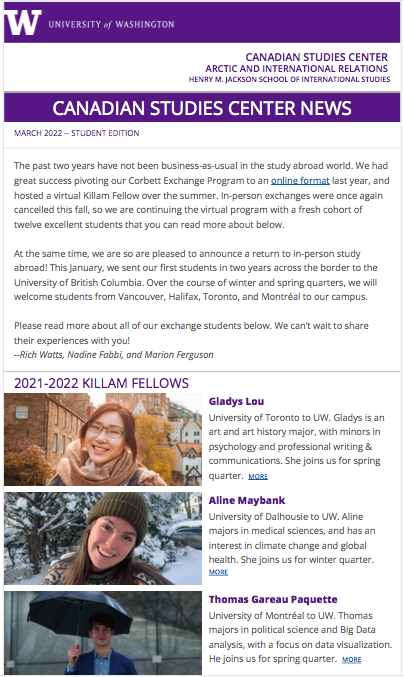The image size is (404, 677).
Task: Click the Rich Watts, Nadine Fabbi signature line
Action: tap(114, 355)
